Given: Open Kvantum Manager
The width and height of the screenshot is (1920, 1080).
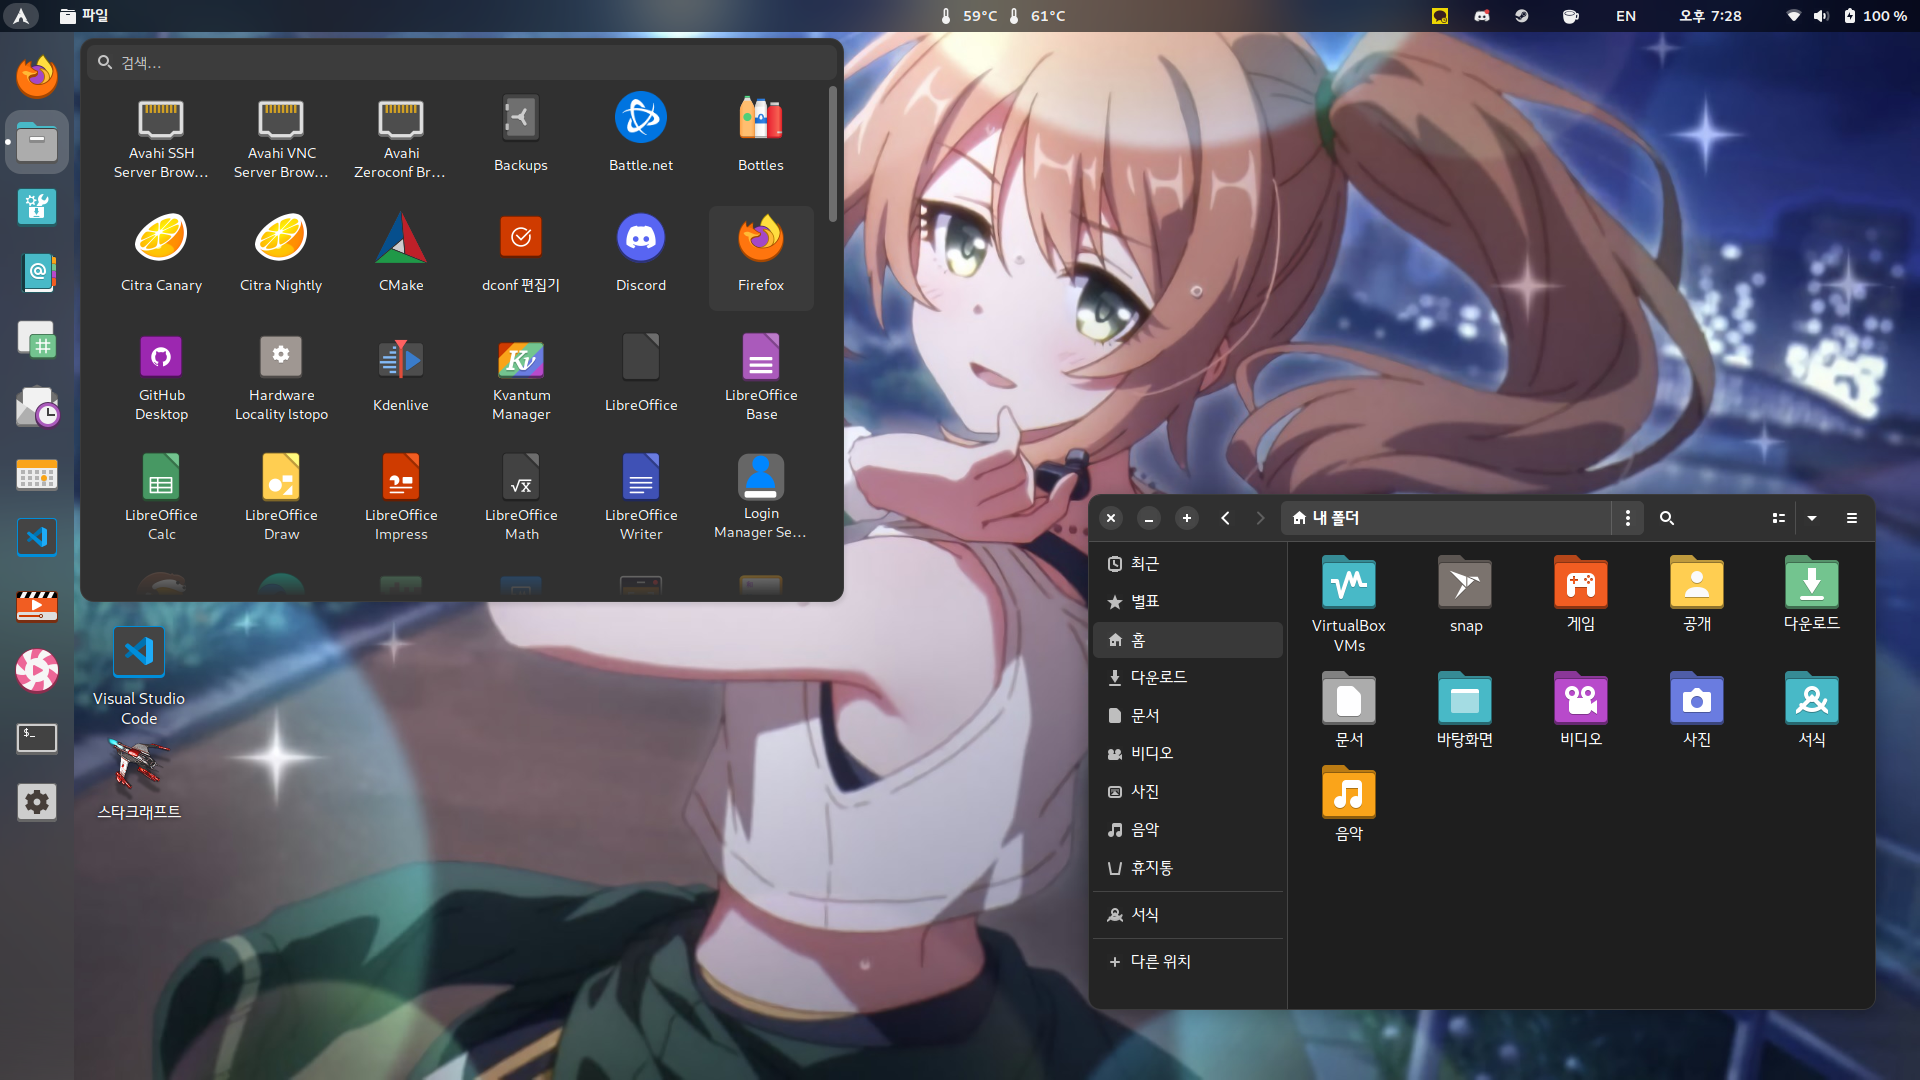Looking at the screenshot, I should [x=521, y=378].
